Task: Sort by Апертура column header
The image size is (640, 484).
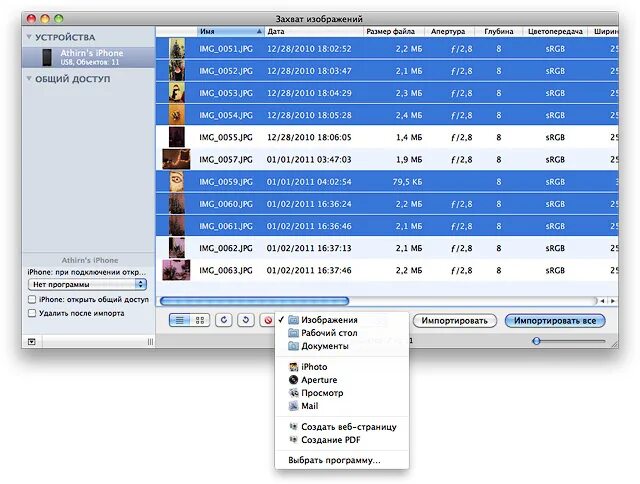Action: (x=450, y=31)
